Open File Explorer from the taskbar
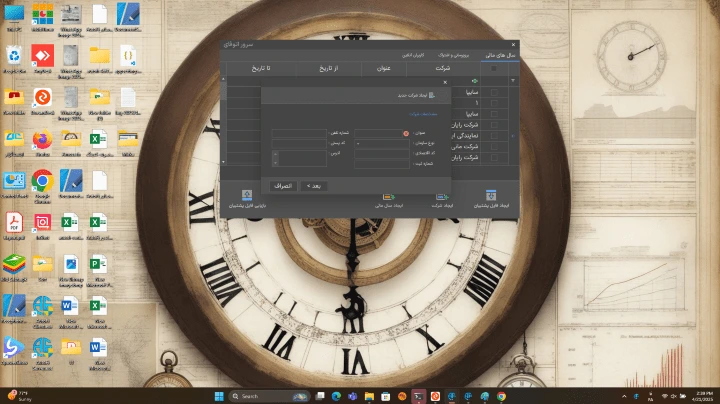The height and width of the screenshot is (404, 720). (x=369, y=396)
